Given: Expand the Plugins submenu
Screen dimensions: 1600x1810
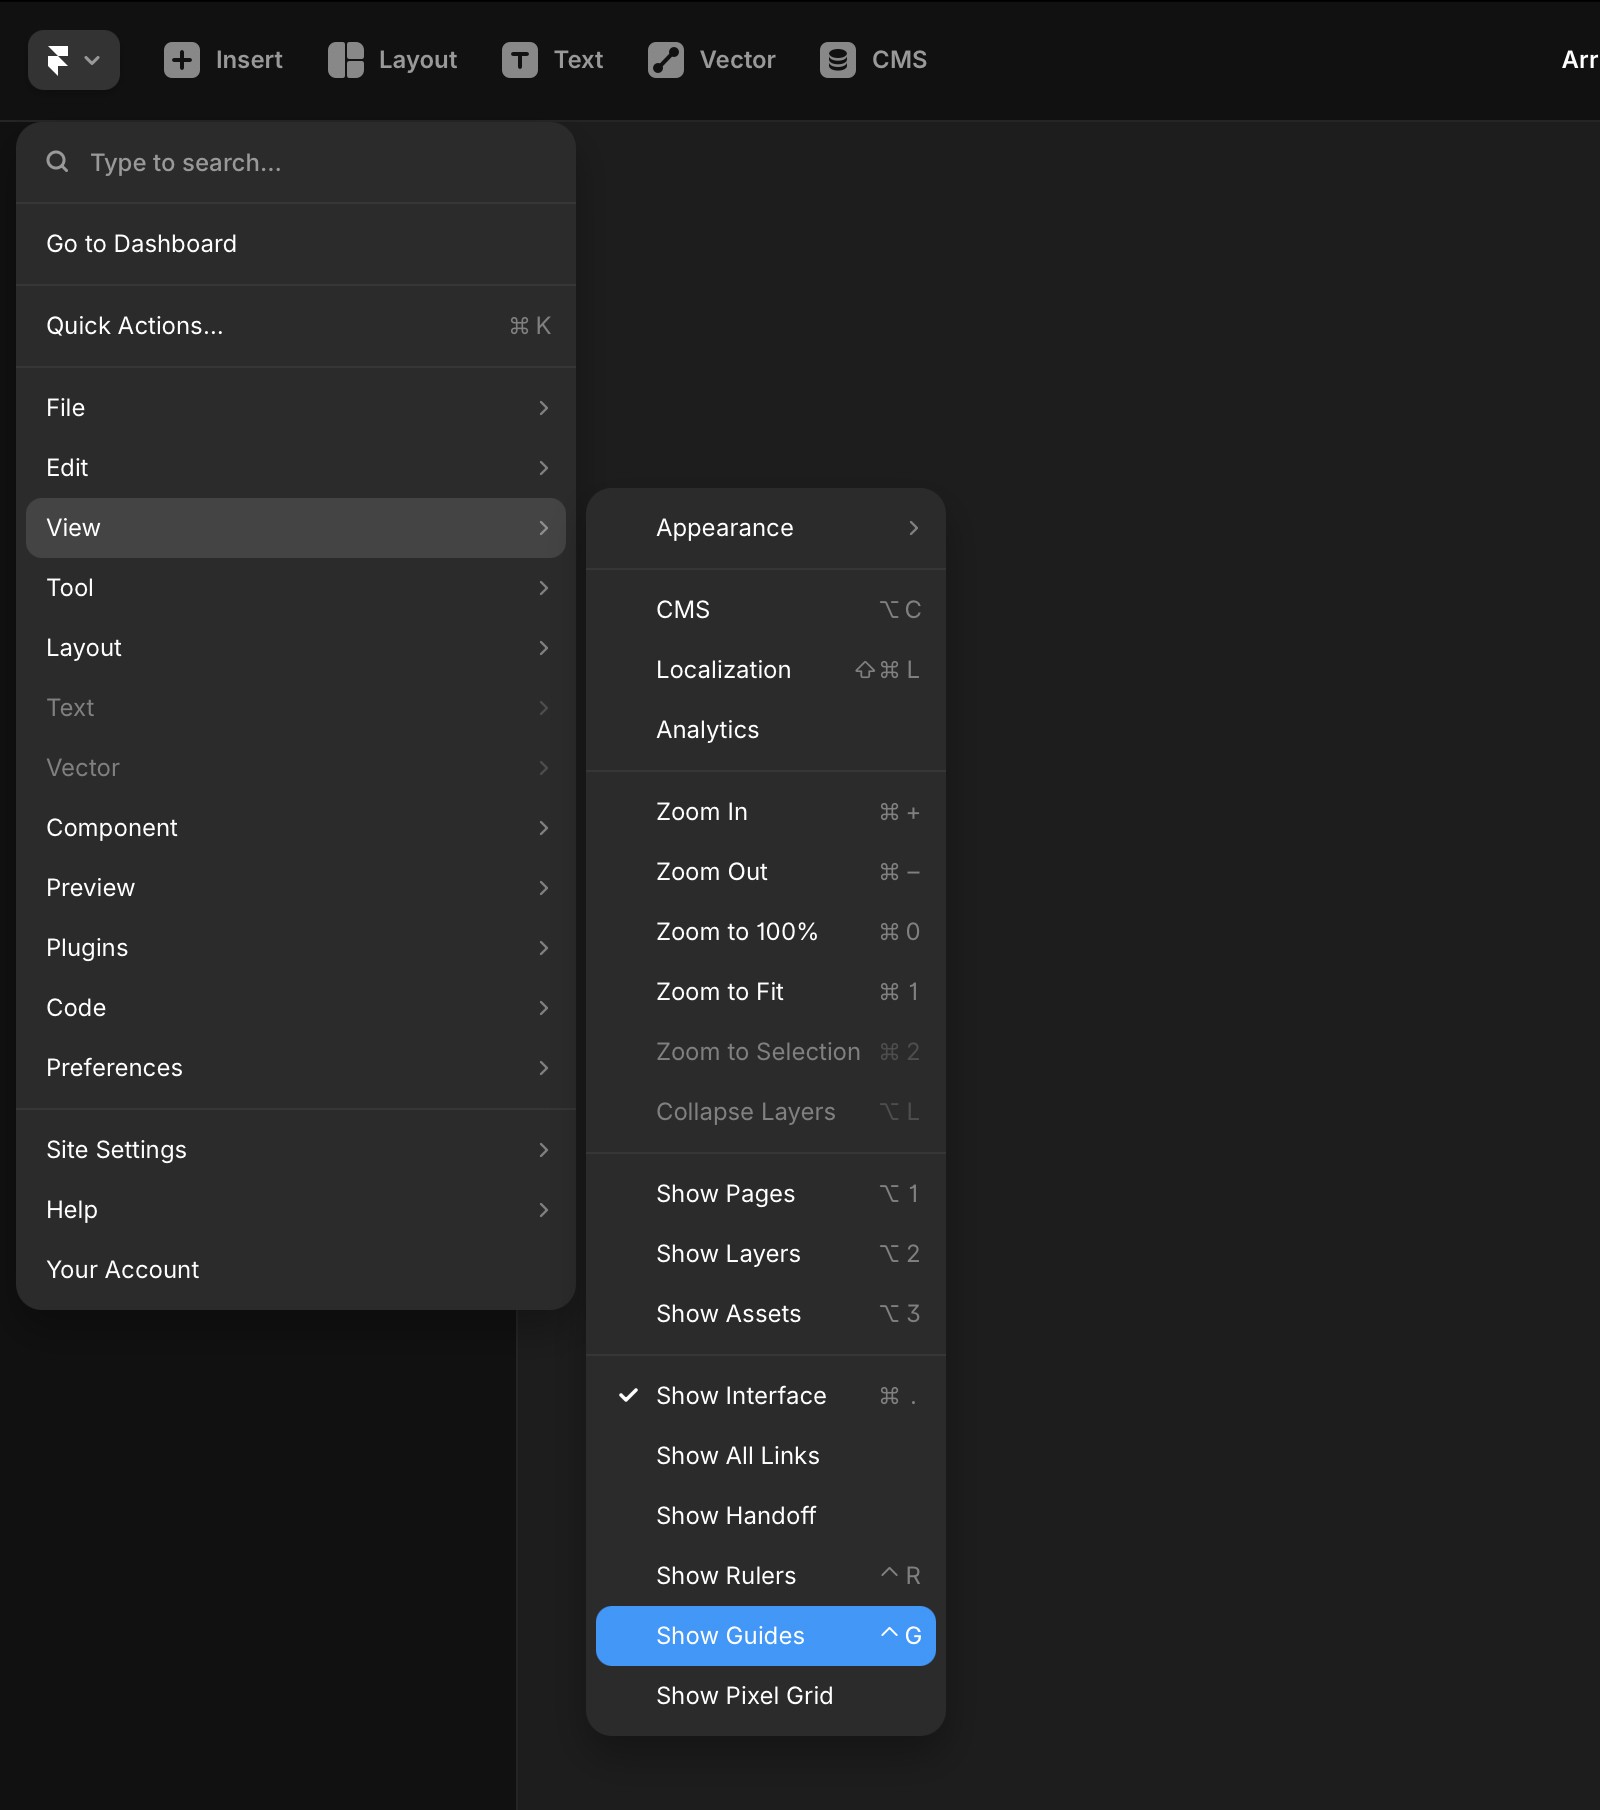Looking at the screenshot, I should [x=296, y=948].
